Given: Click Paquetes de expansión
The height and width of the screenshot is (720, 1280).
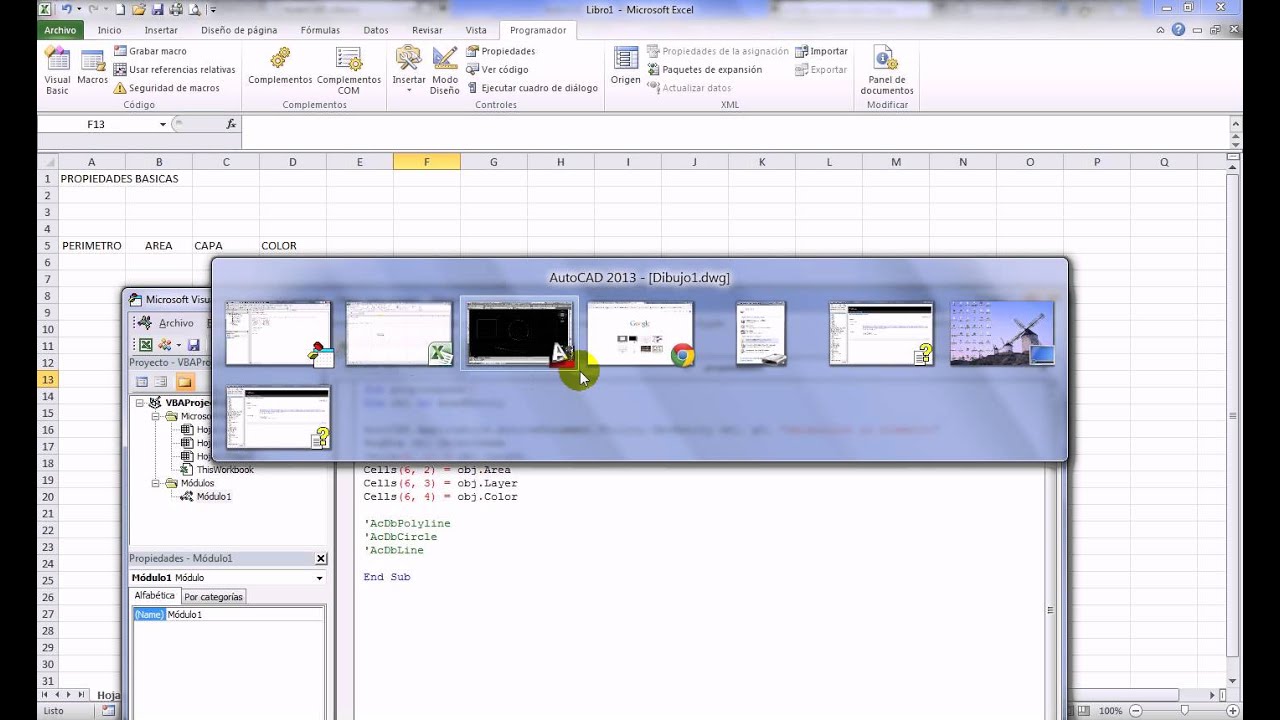Looking at the screenshot, I should tap(704, 70).
